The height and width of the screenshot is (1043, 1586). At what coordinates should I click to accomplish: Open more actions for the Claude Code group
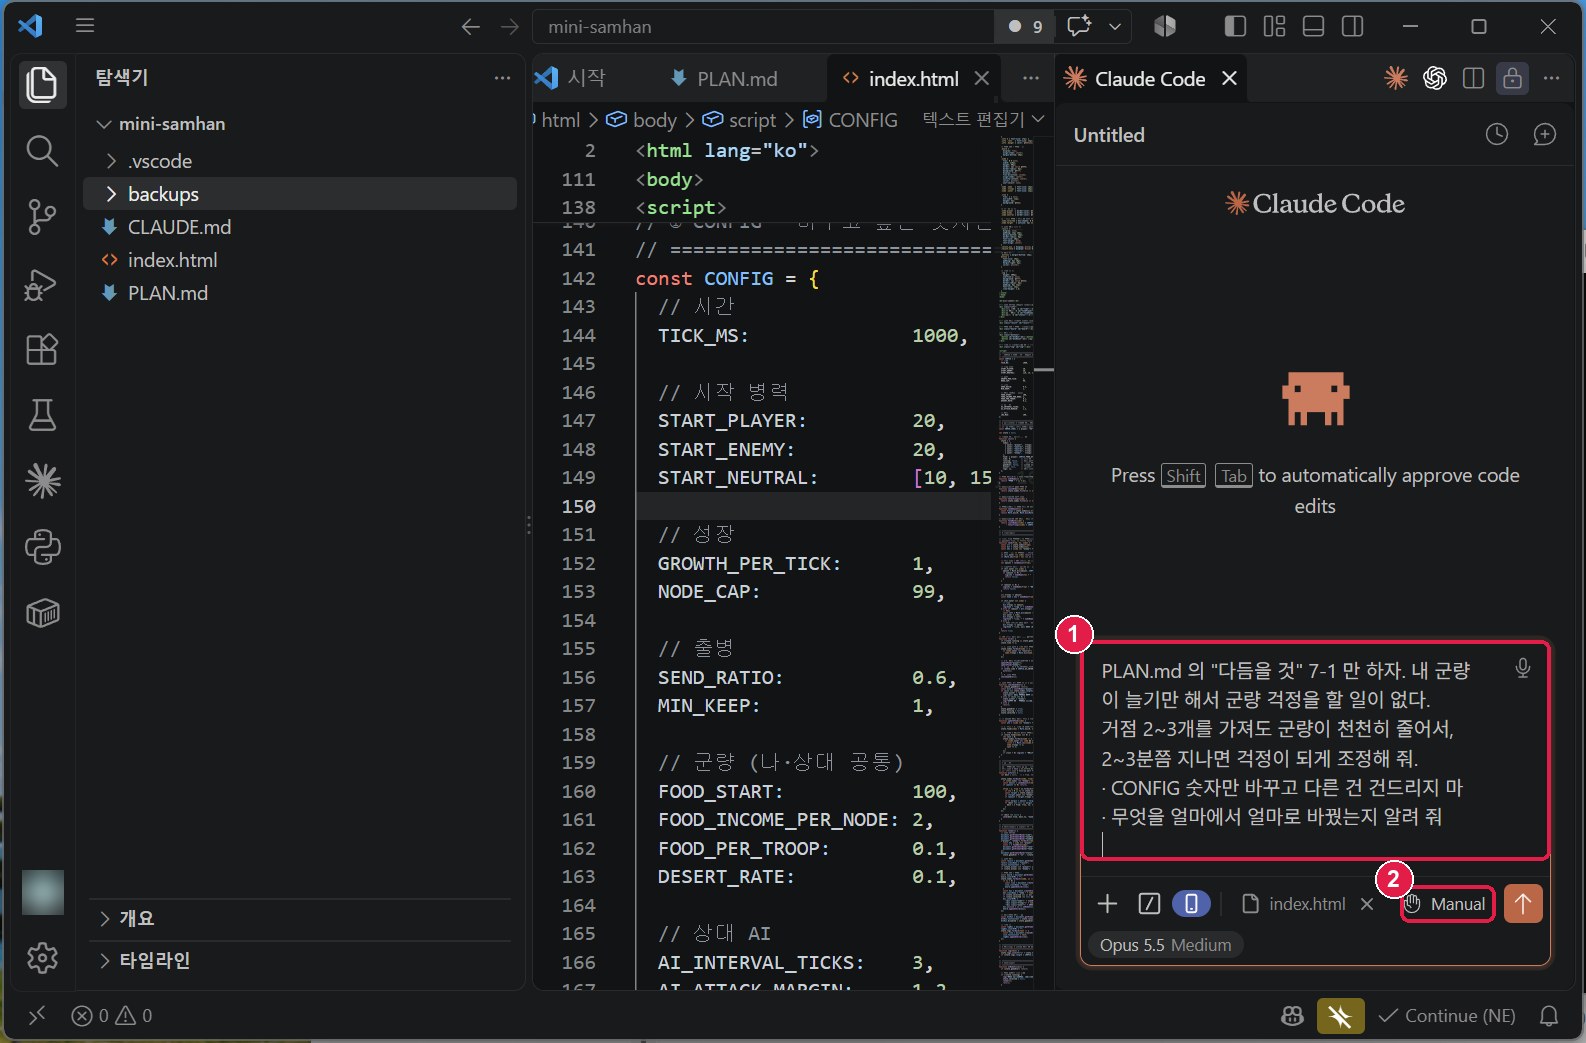[x=1551, y=78]
